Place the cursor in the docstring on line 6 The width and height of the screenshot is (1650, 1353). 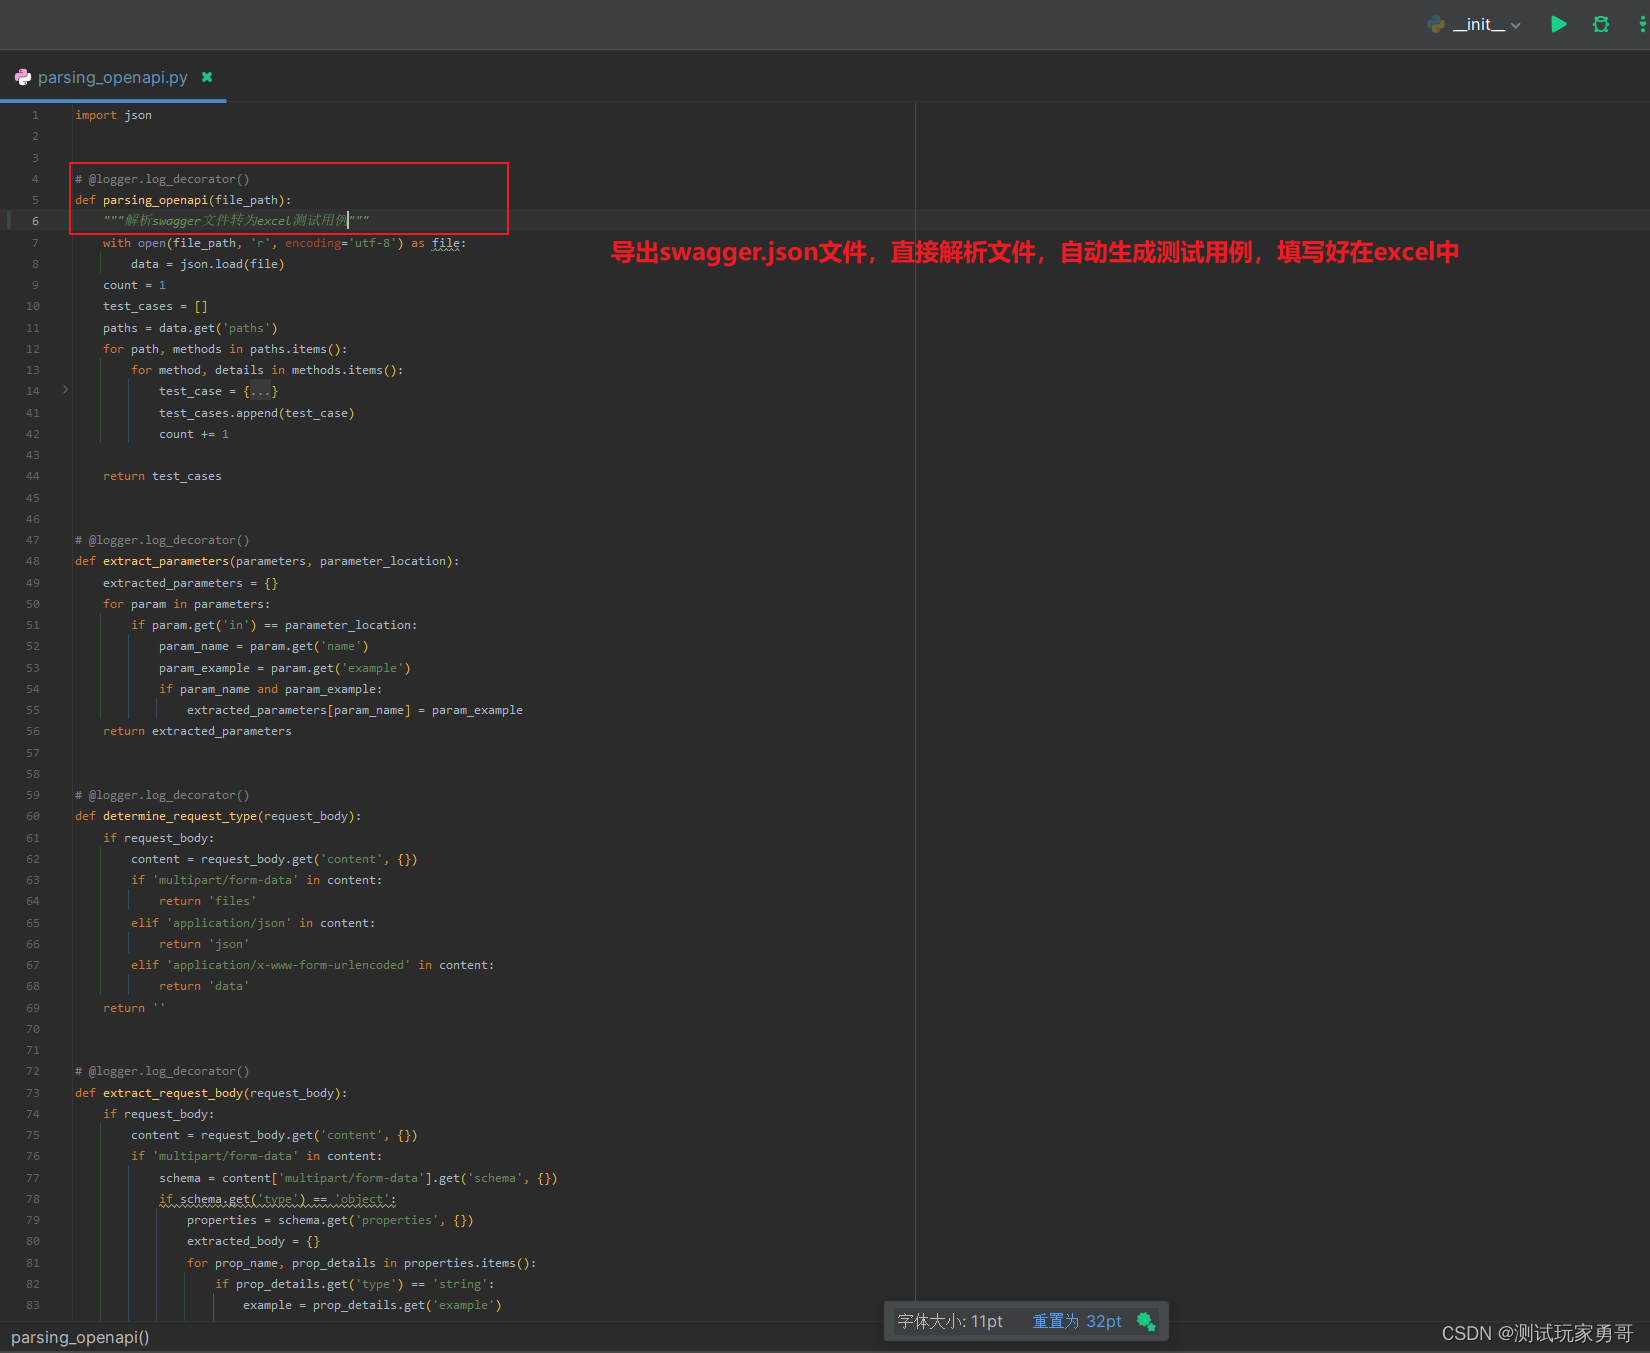(x=236, y=220)
